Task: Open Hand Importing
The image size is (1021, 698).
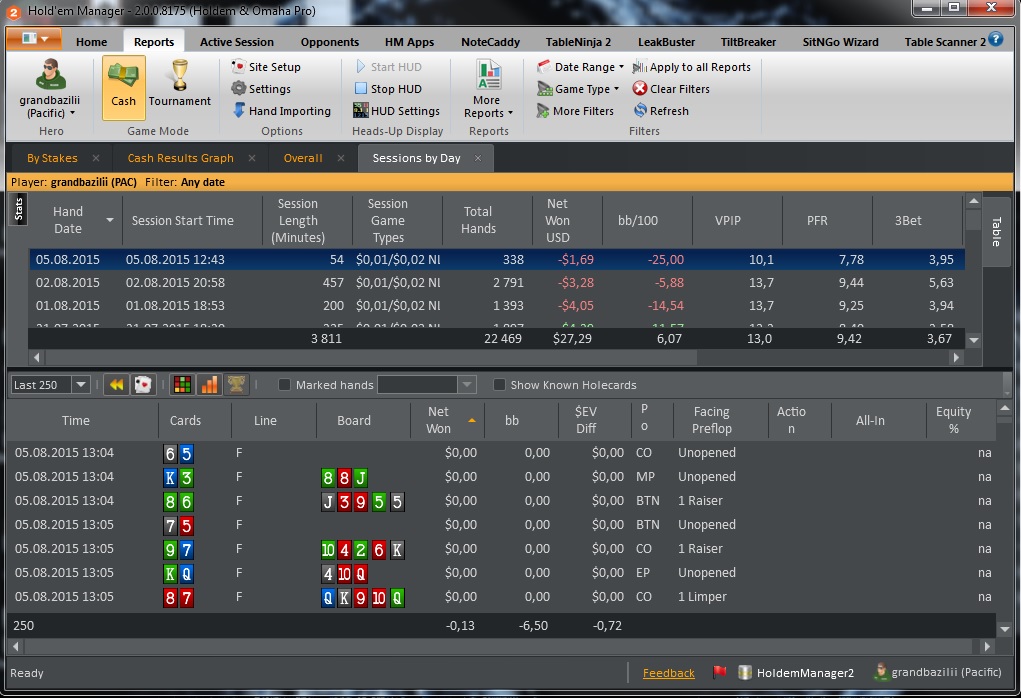Action: click(x=281, y=111)
